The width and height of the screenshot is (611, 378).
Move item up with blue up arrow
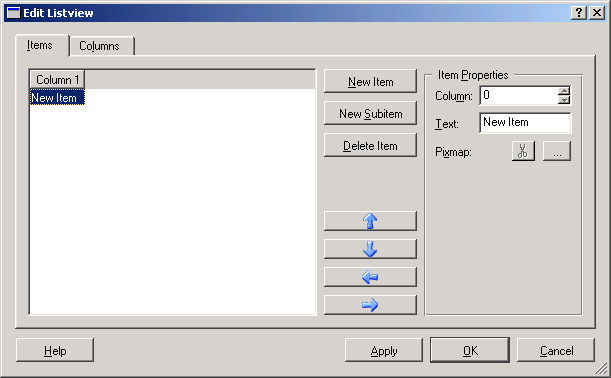[x=370, y=221]
